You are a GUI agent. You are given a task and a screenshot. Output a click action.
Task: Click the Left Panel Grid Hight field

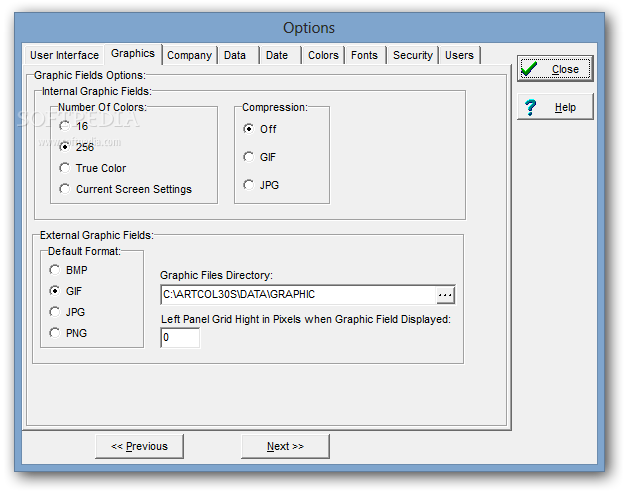(180, 337)
